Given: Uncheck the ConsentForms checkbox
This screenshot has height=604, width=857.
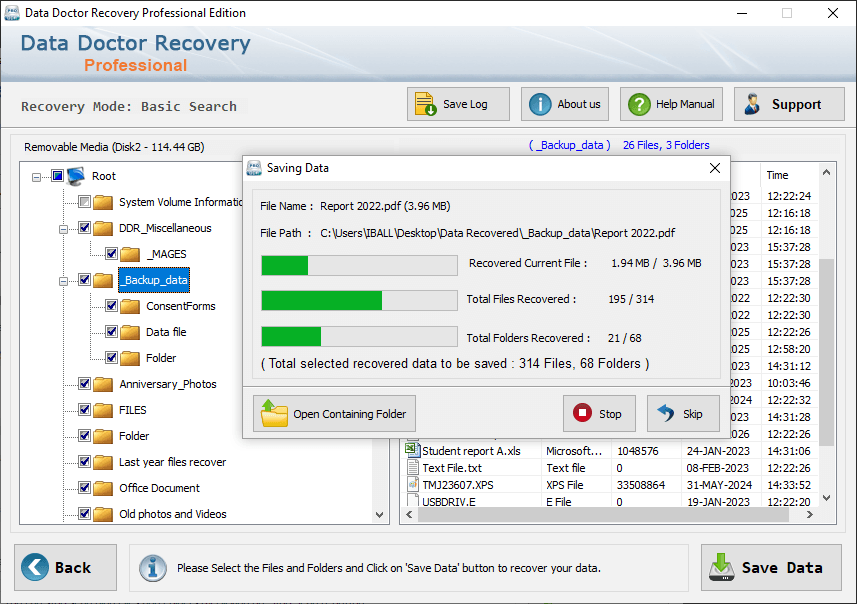Looking at the screenshot, I should pos(111,306).
